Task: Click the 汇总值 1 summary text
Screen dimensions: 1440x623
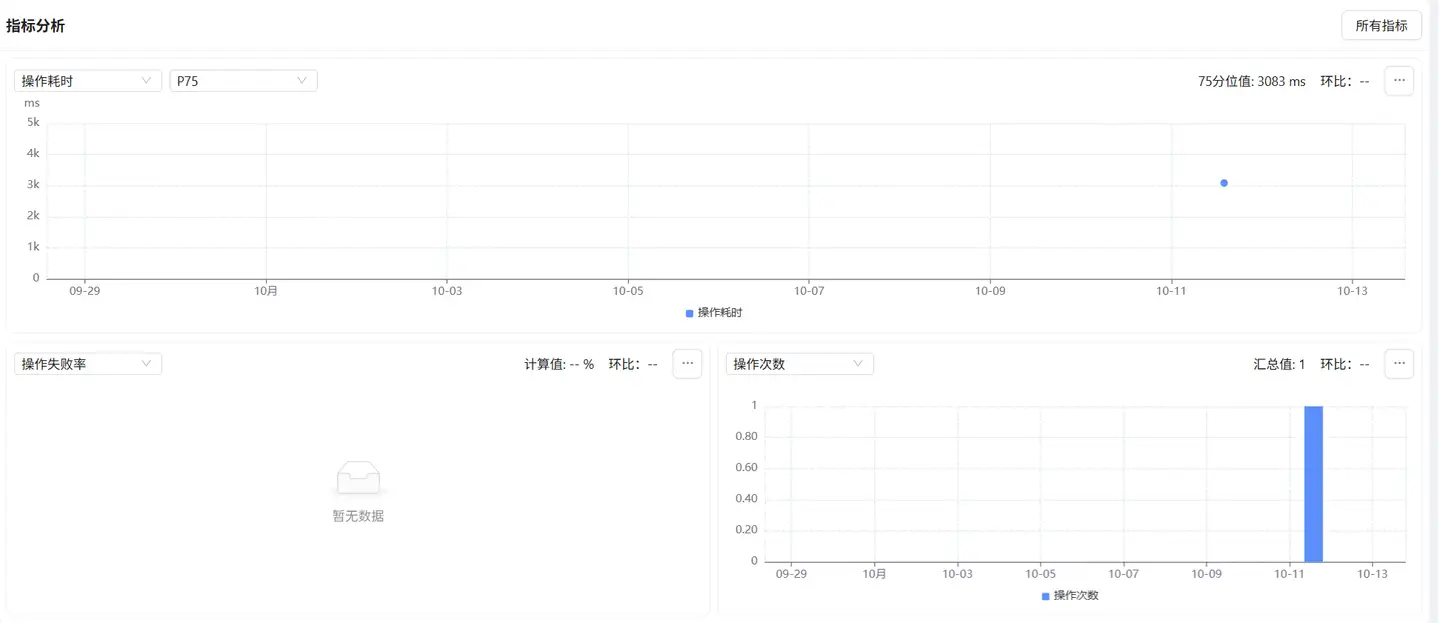Action: (x=1279, y=365)
